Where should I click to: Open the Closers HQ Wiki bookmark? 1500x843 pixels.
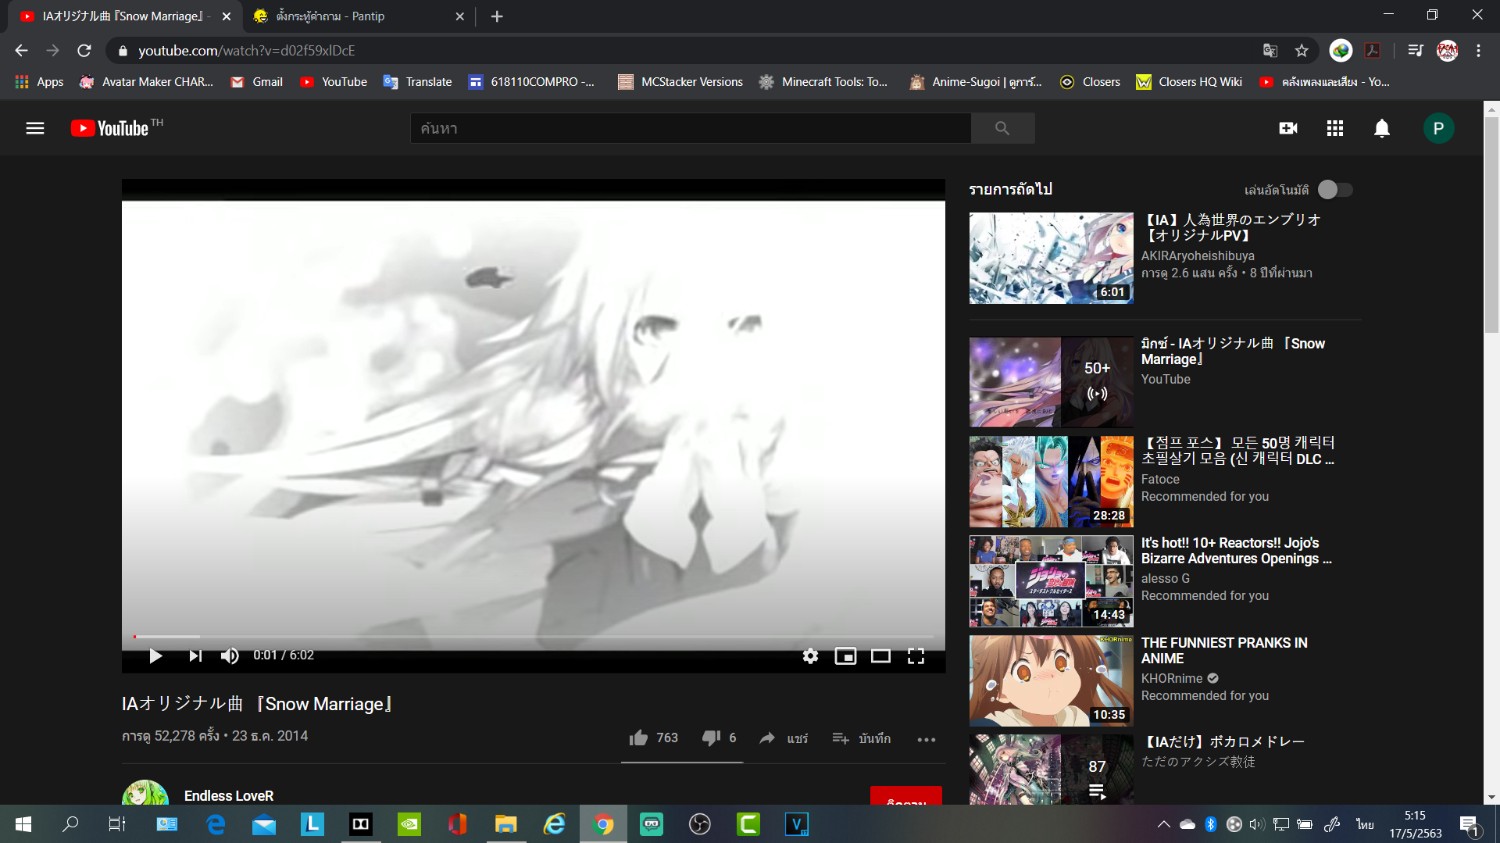(x=1189, y=82)
